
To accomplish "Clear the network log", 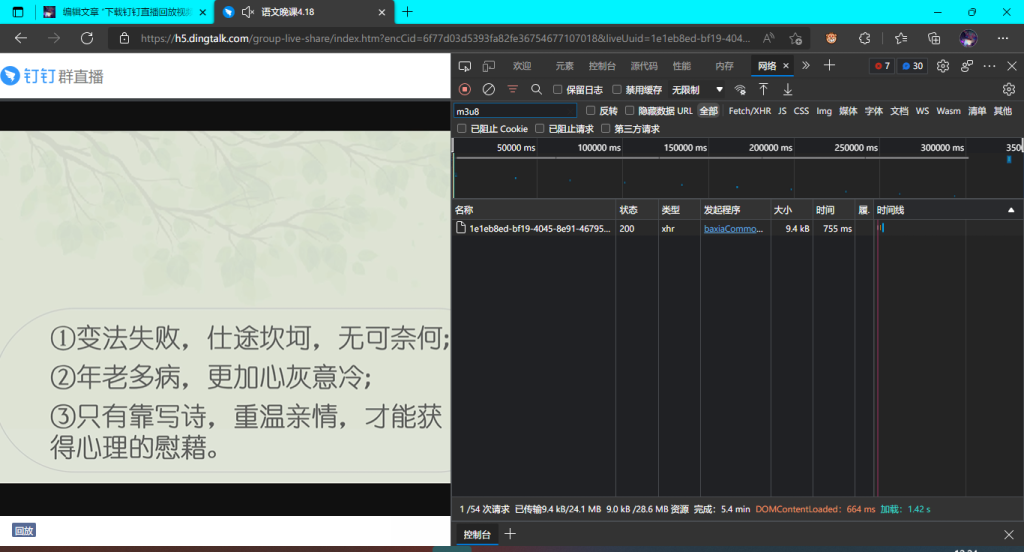I will [x=489, y=90].
